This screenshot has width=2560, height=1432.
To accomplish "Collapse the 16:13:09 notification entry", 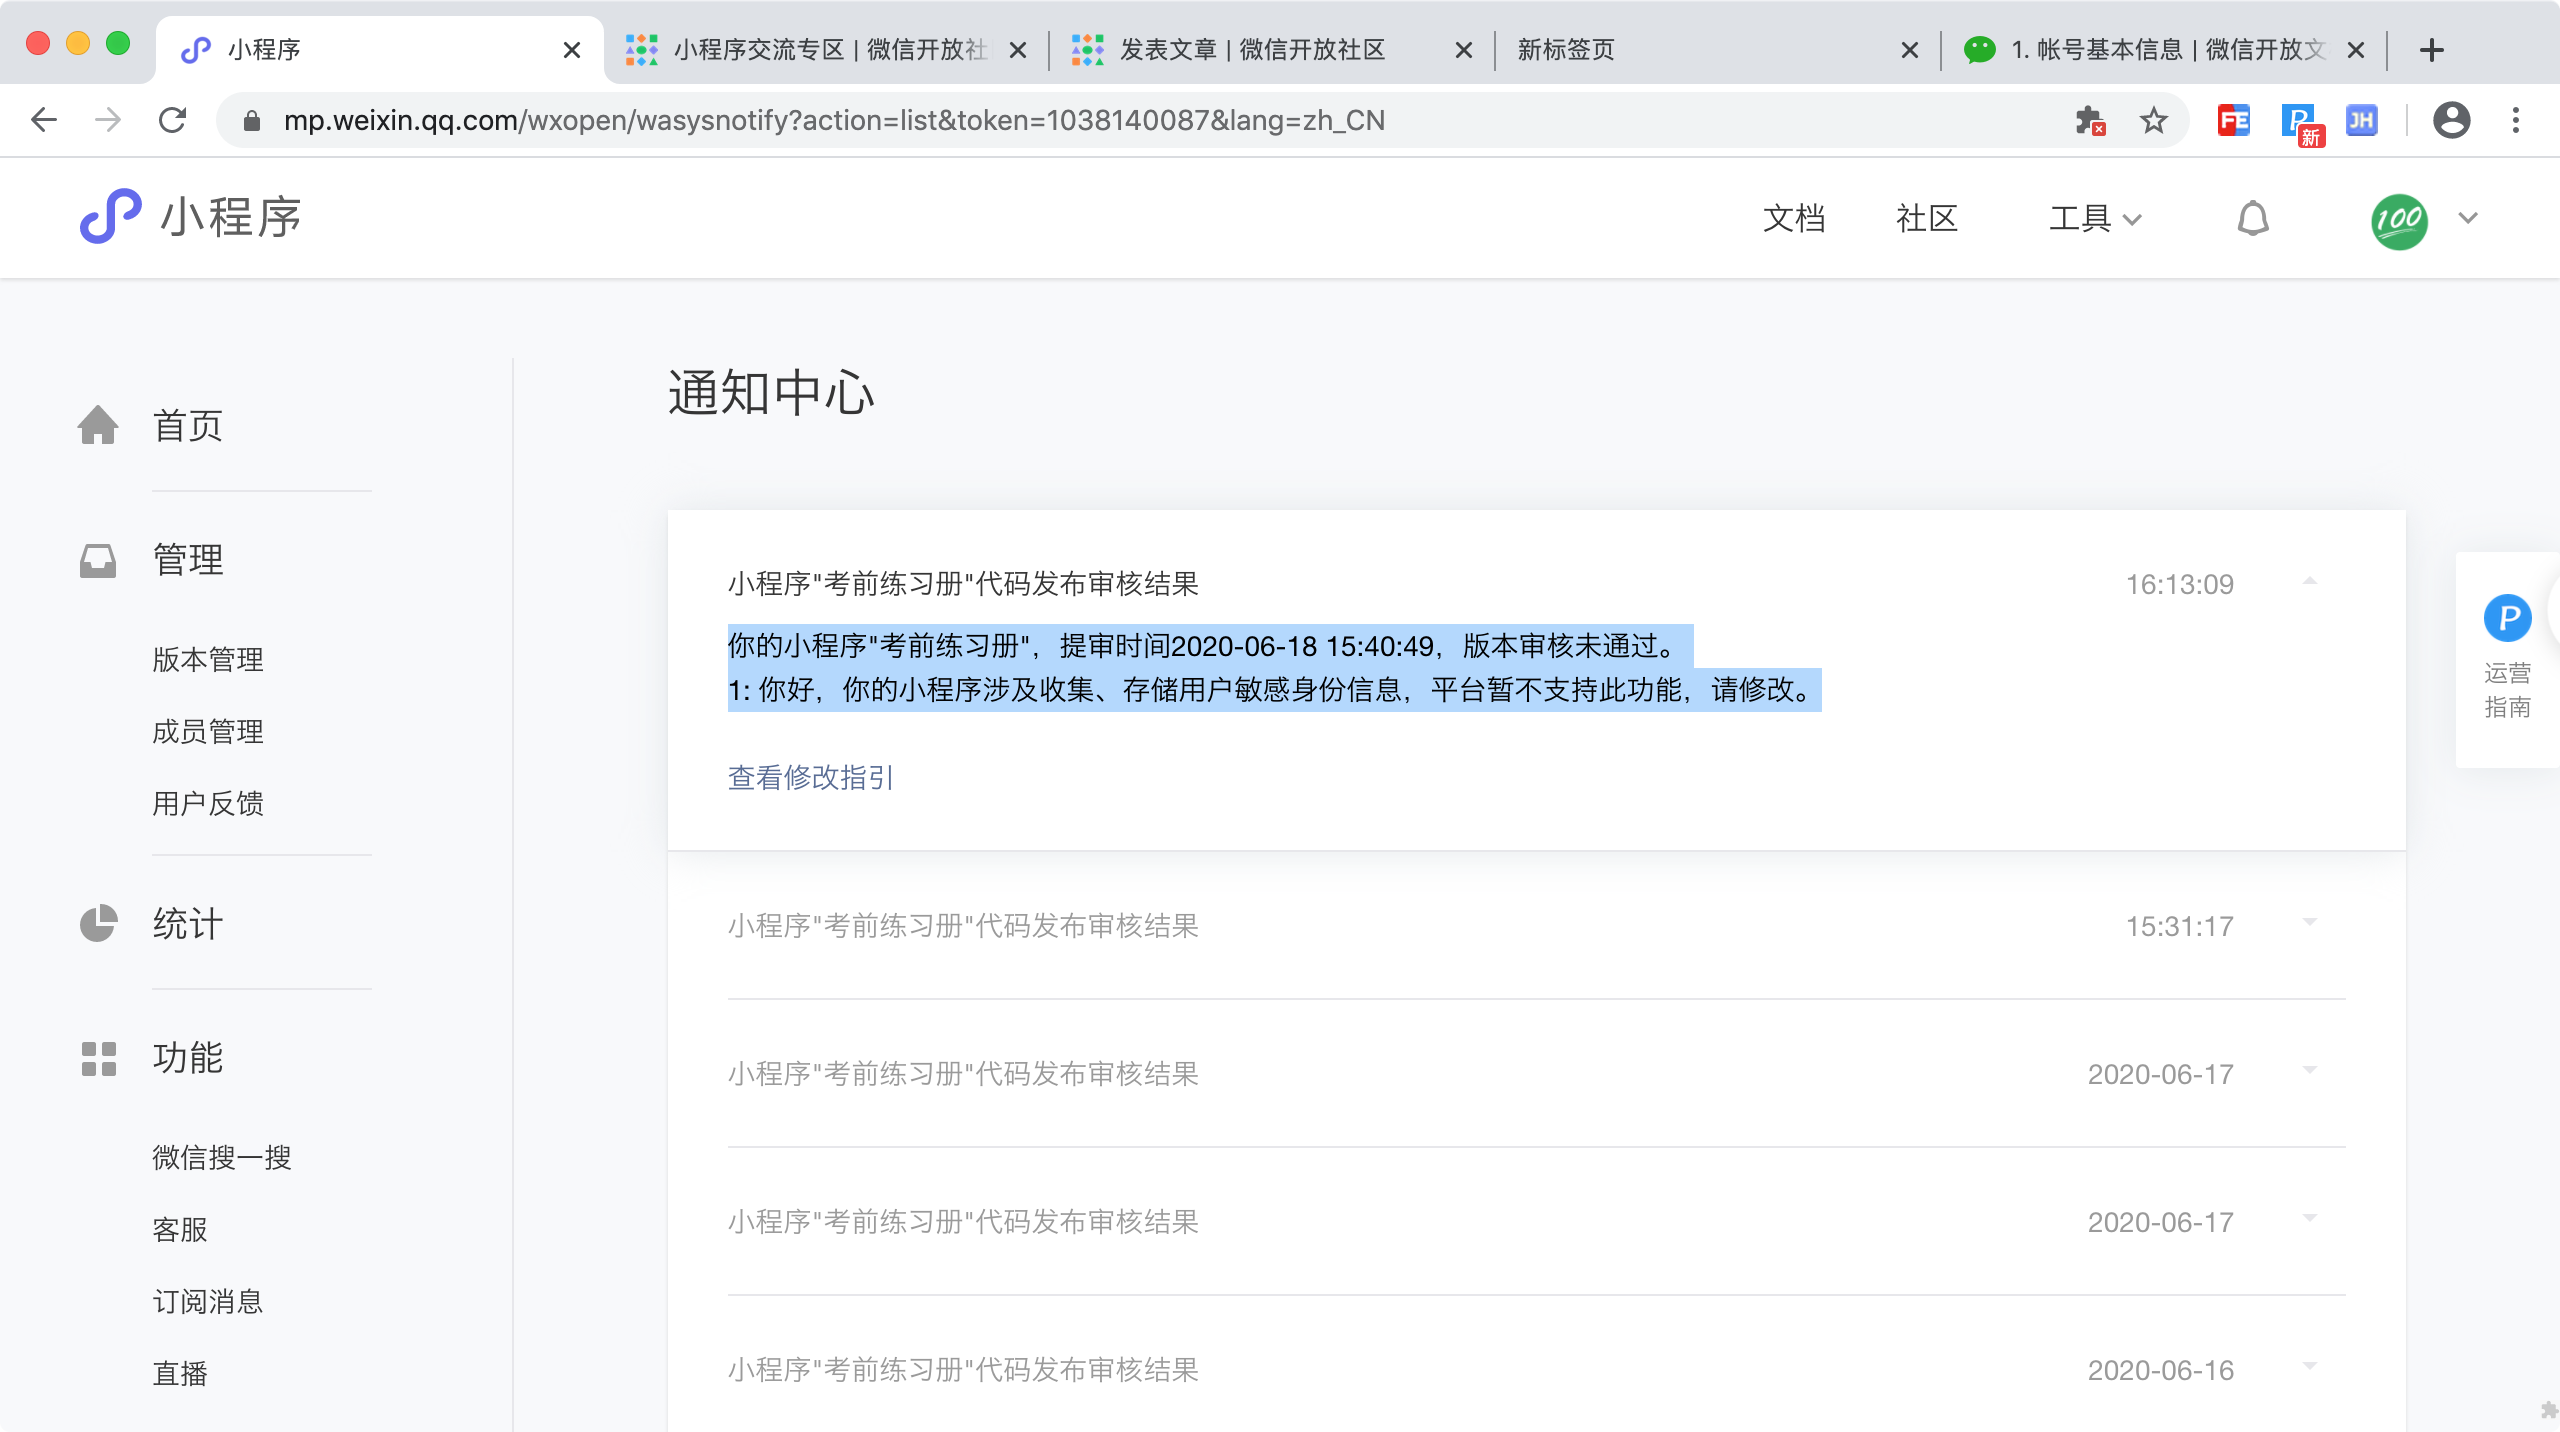I will coord(2308,582).
